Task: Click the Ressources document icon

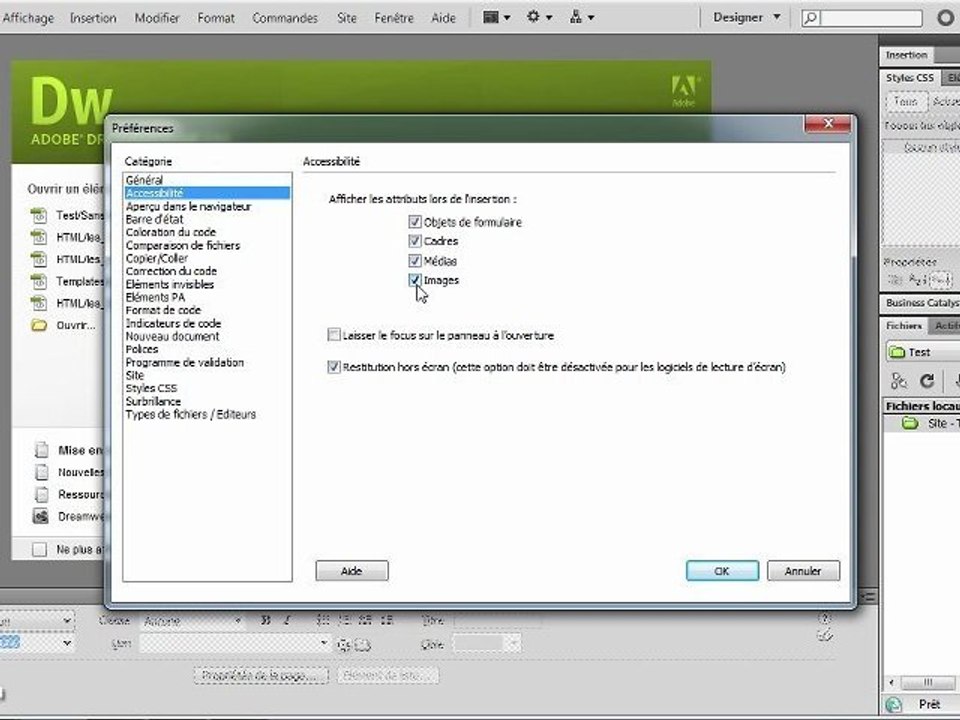Action: click(41, 494)
